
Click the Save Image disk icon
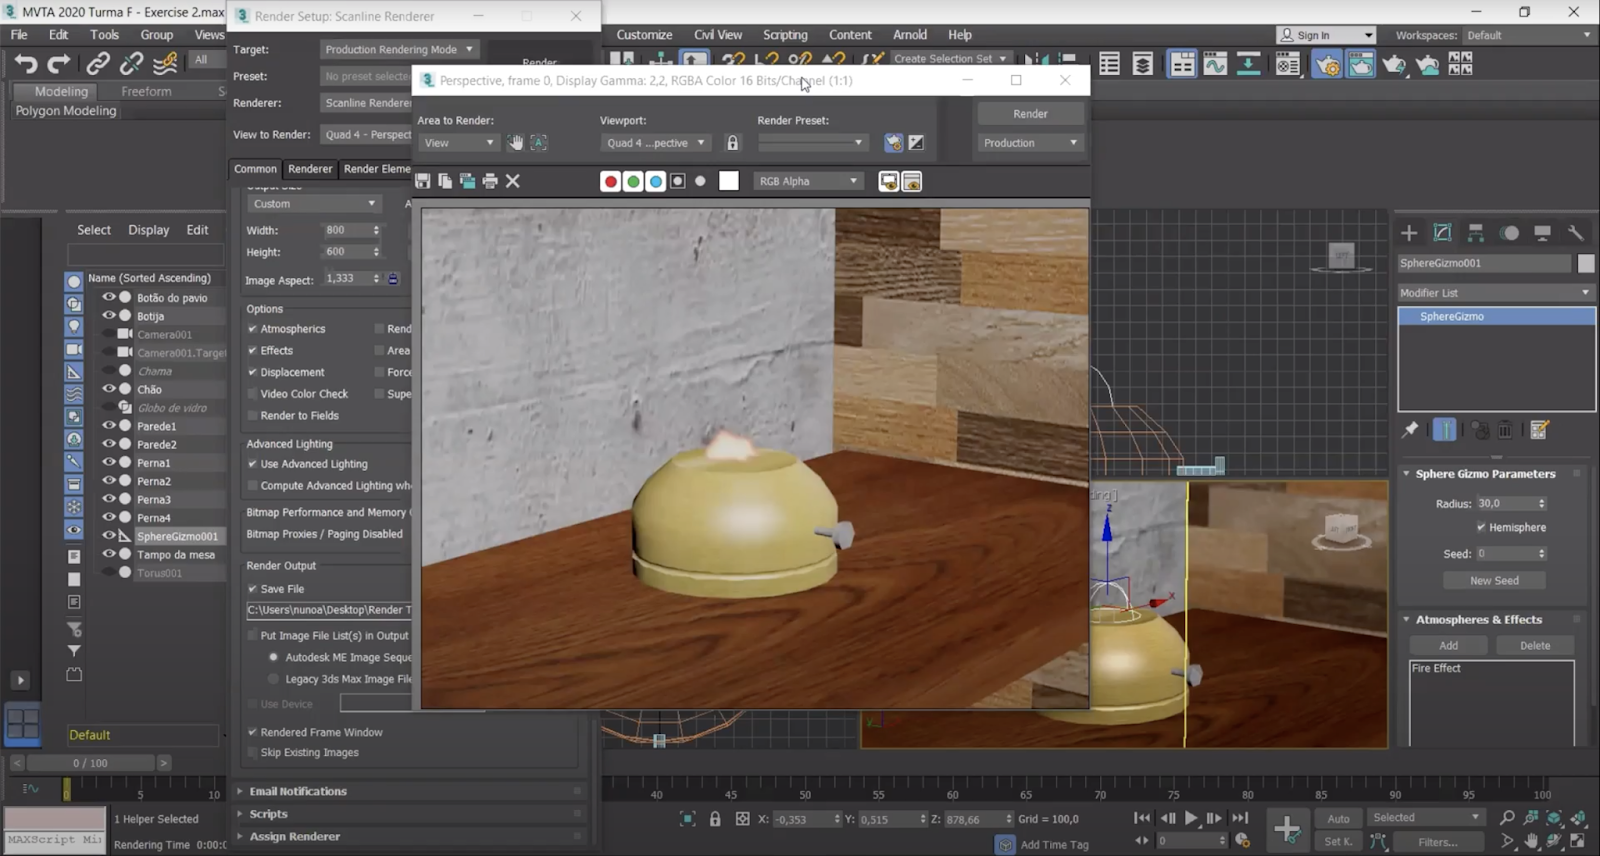point(423,181)
